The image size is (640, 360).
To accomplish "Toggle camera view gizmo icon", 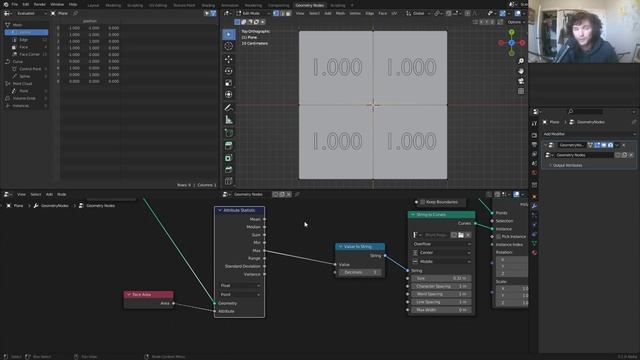I will click(x=521, y=81).
